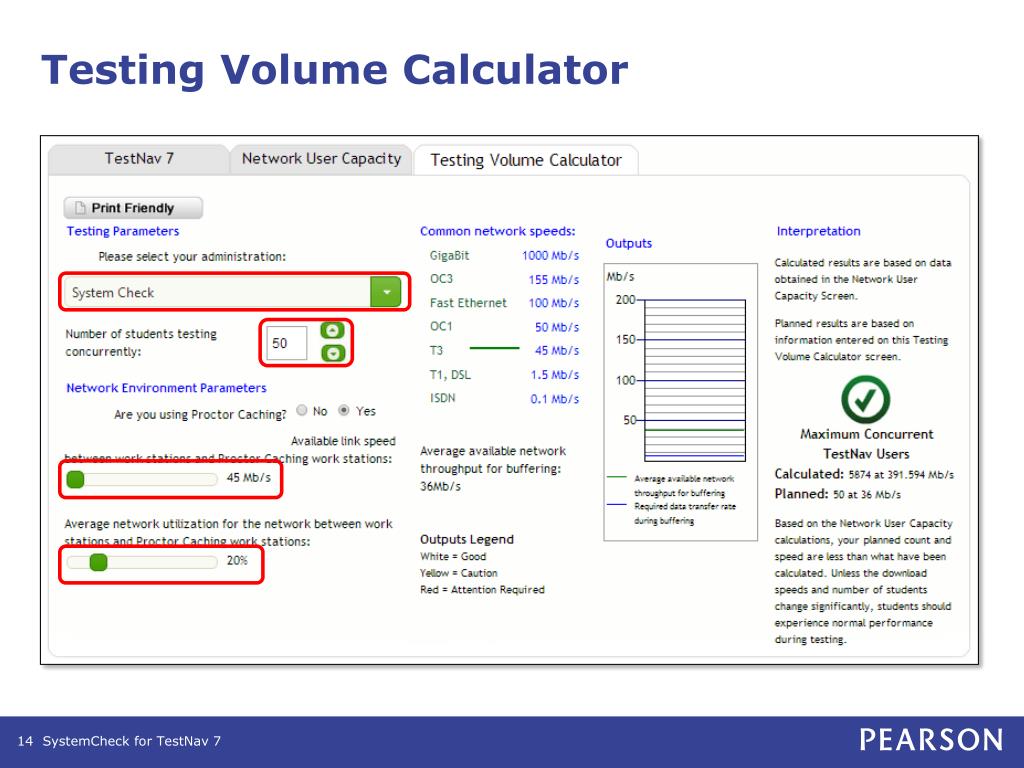Click the T3 network speed label
1024x768 pixels.
[x=436, y=350]
